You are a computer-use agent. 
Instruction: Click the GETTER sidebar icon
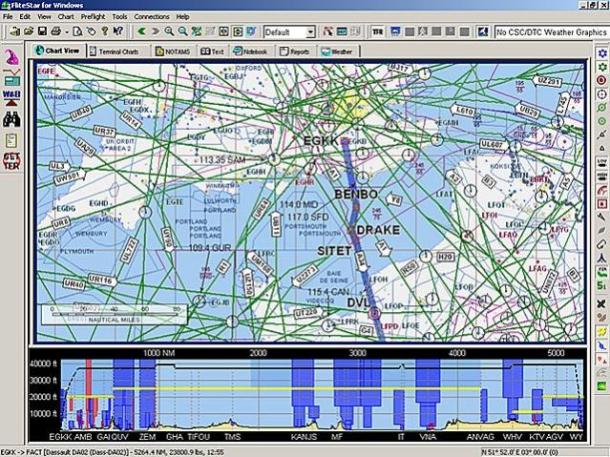[12, 161]
